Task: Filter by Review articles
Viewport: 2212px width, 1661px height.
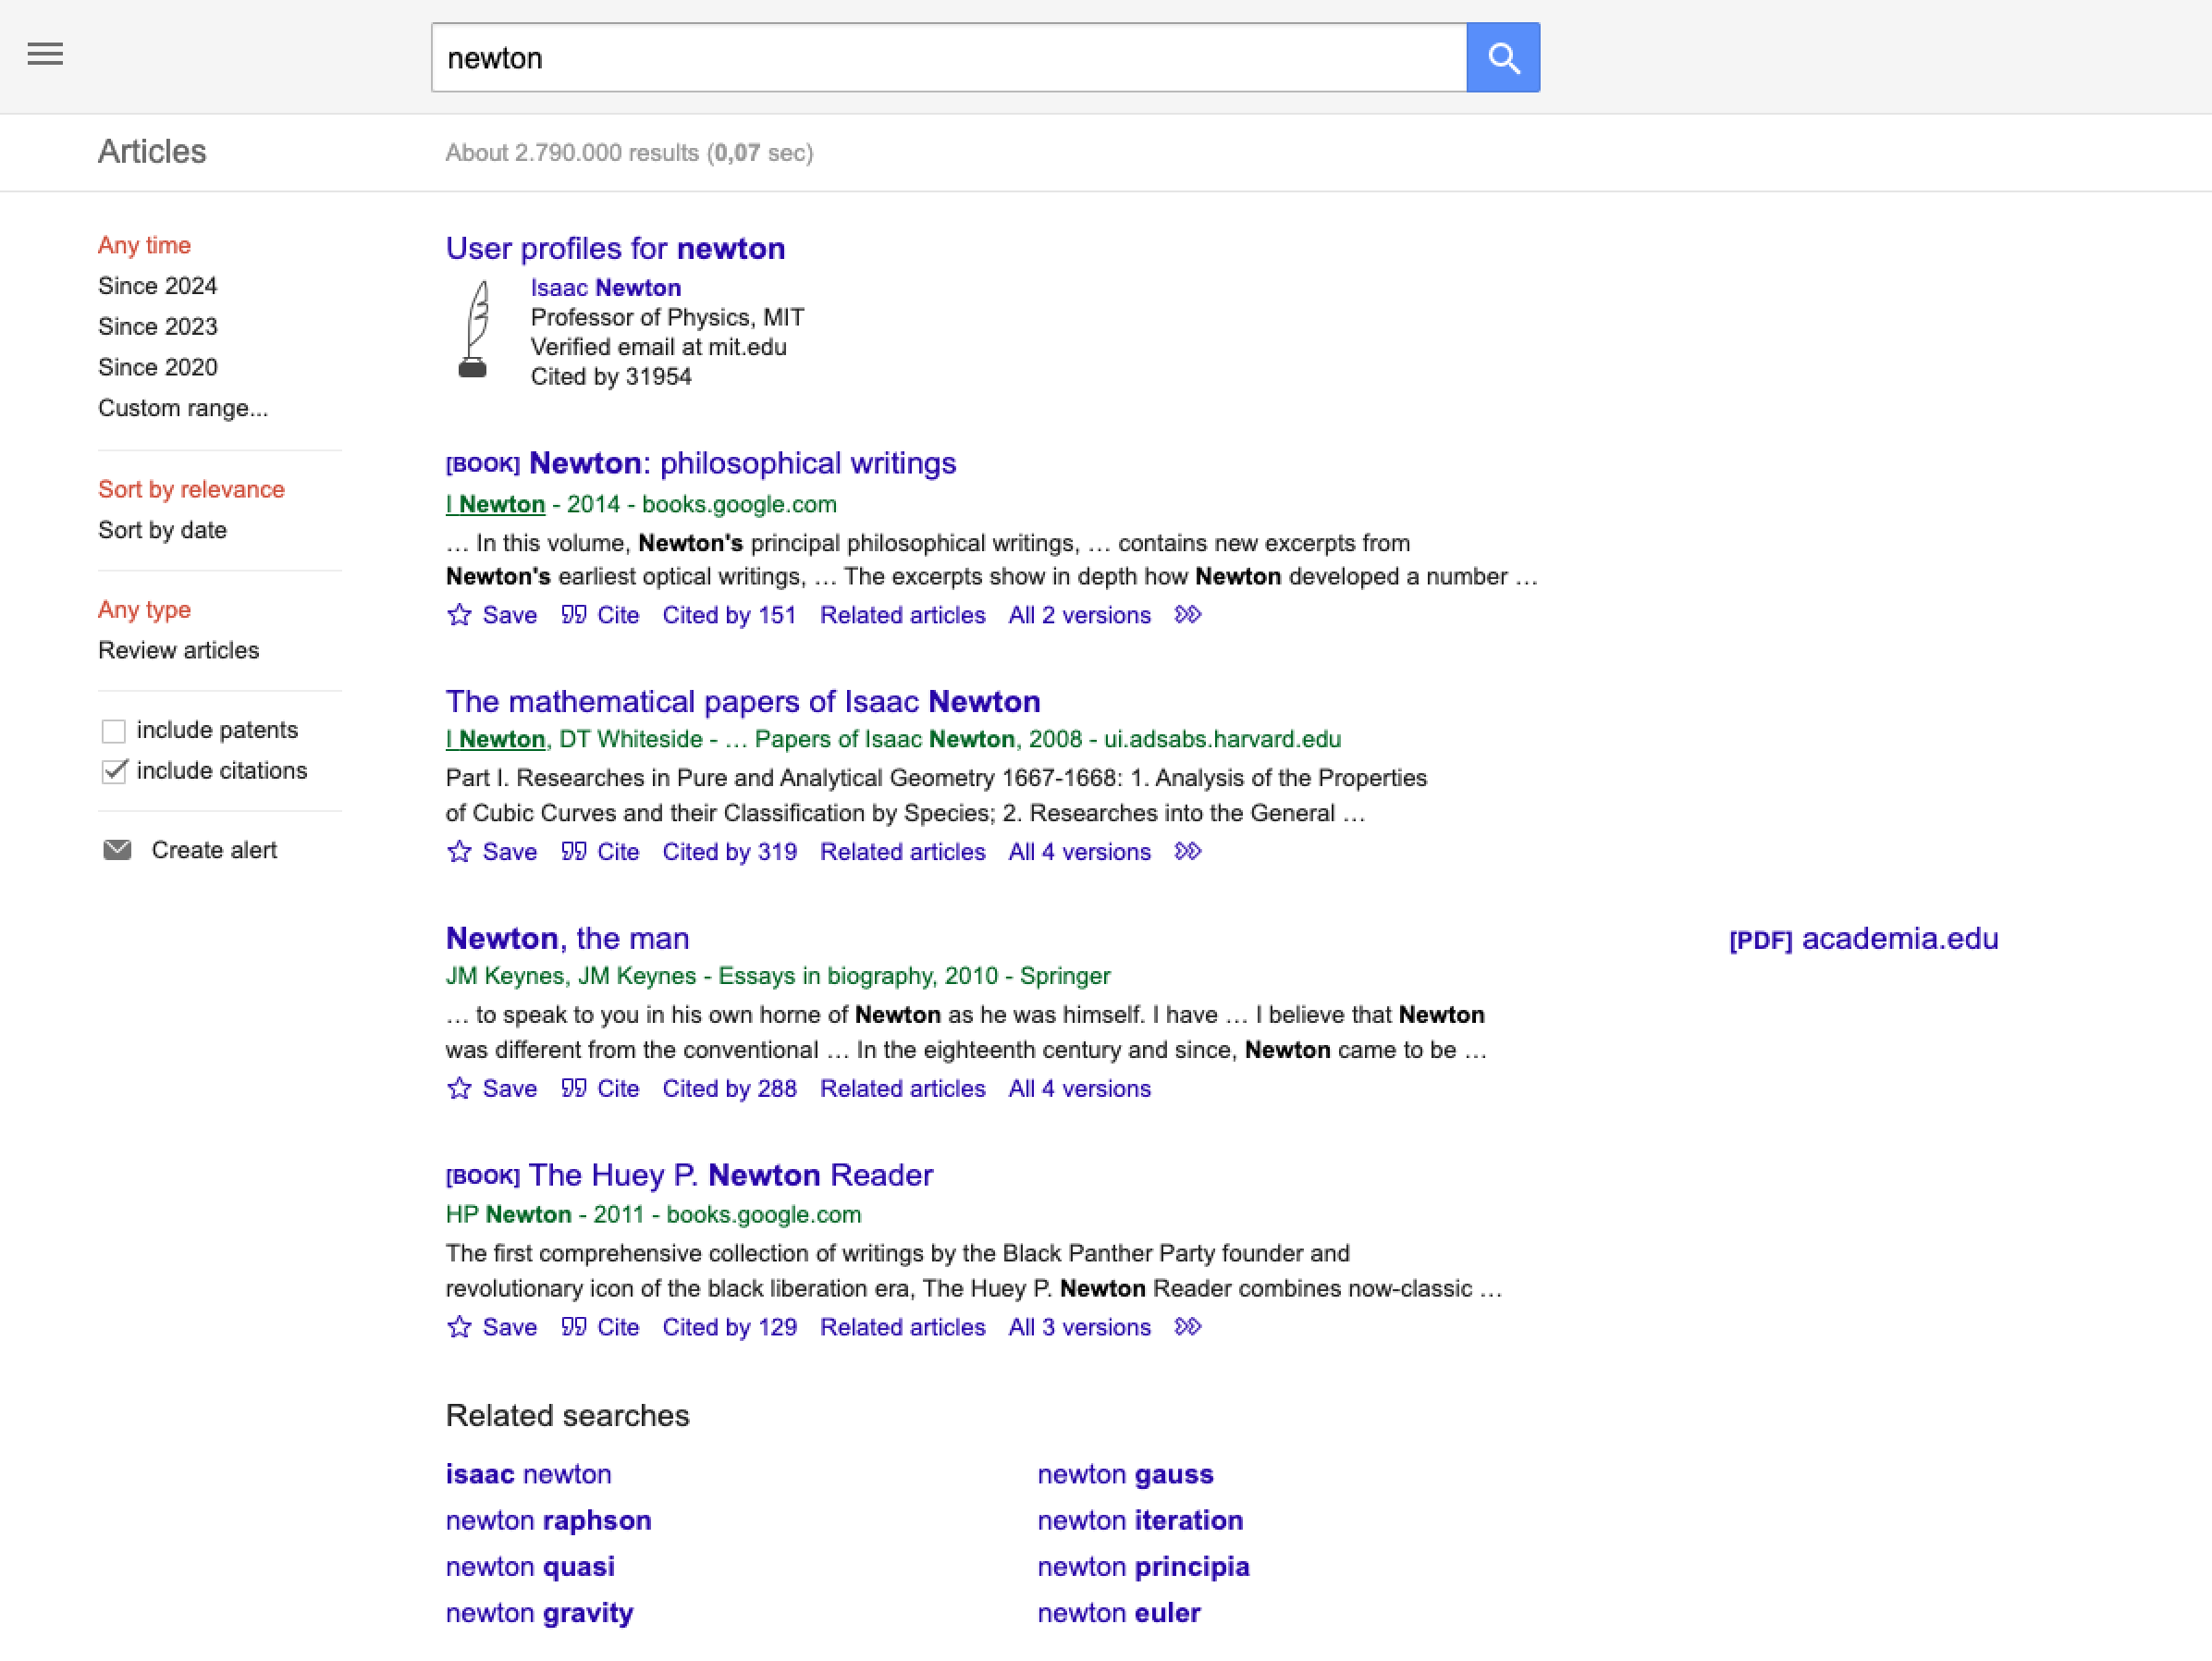Action: click(178, 650)
